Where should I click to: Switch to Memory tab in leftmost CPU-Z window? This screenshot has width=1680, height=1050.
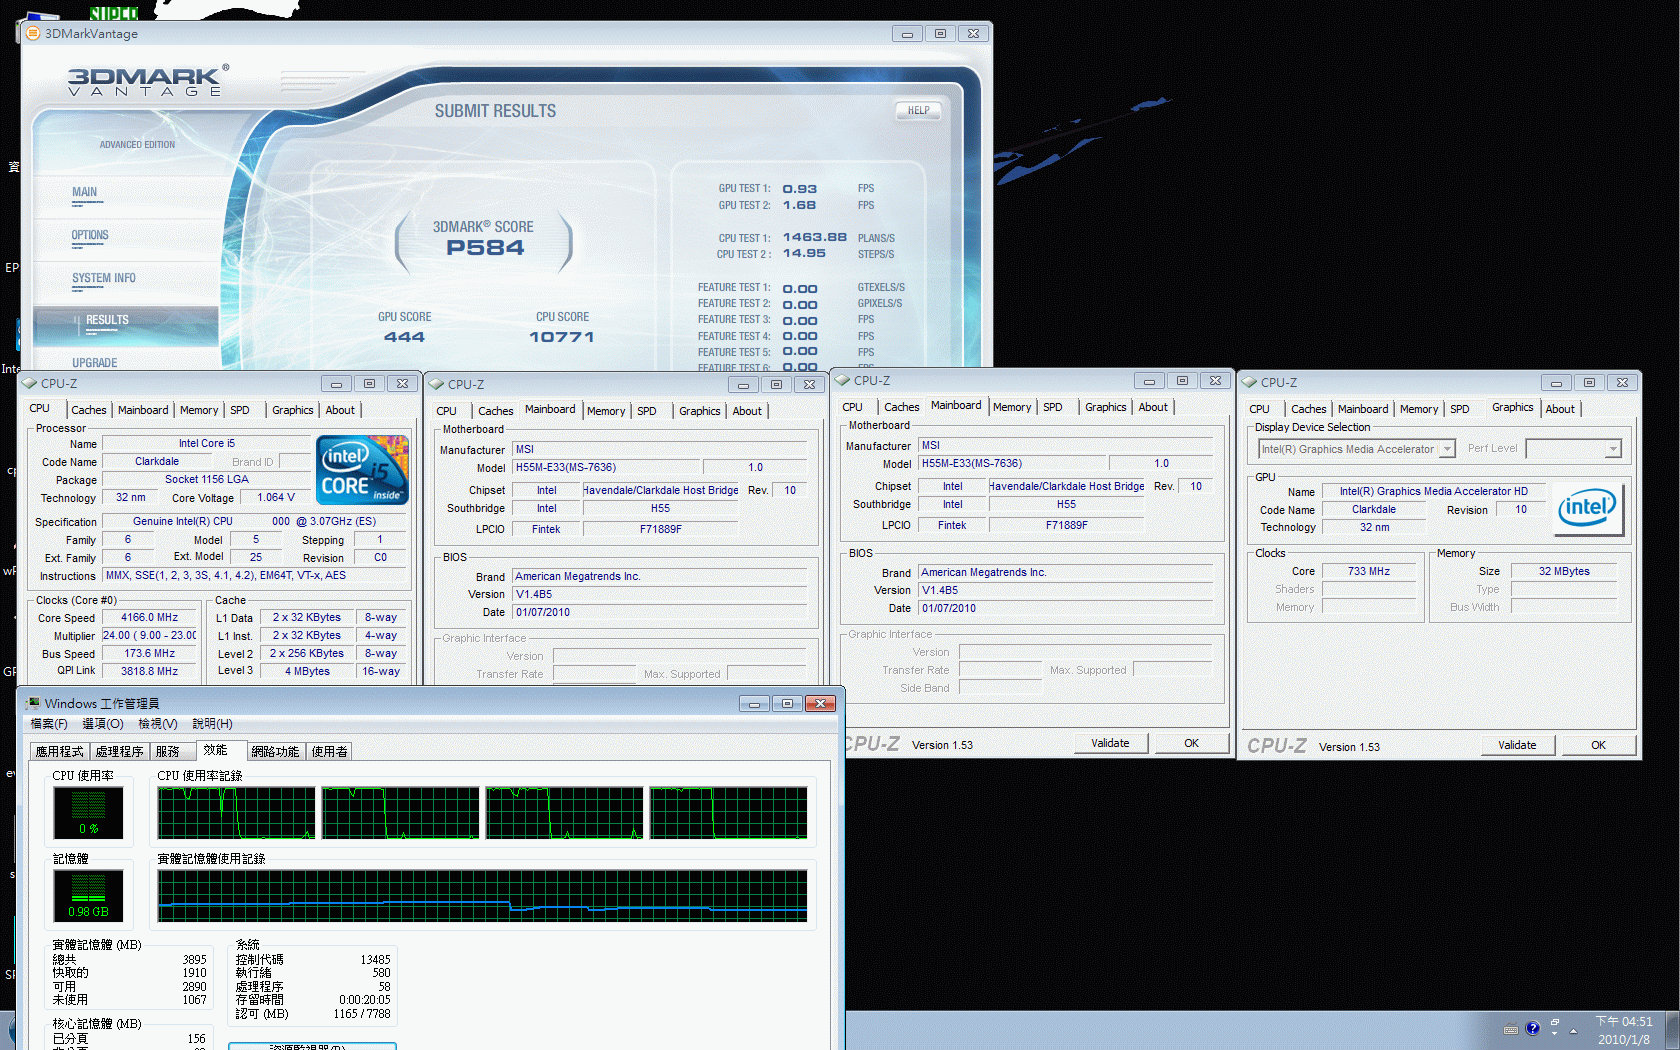coord(199,410)
